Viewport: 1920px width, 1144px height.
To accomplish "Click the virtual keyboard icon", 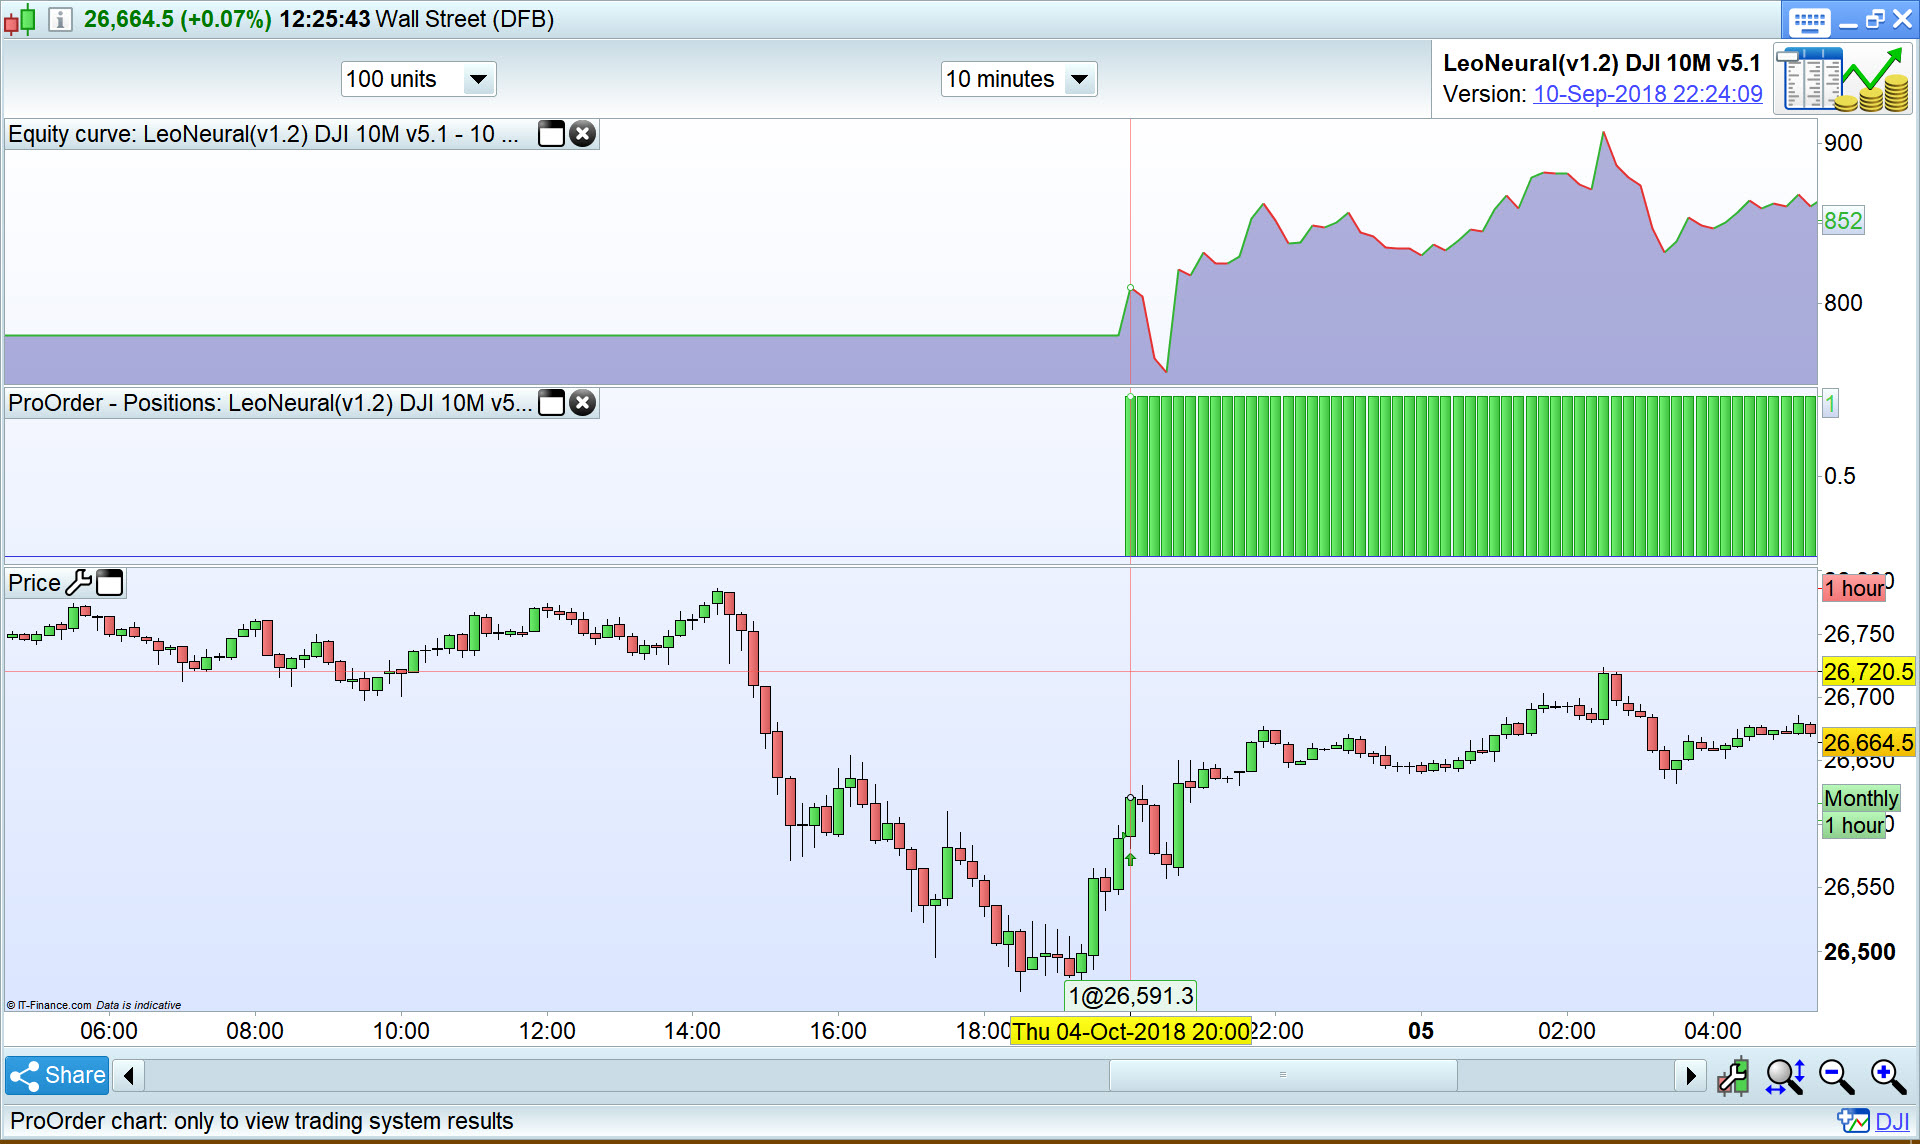I will (x=1809, y=21).
